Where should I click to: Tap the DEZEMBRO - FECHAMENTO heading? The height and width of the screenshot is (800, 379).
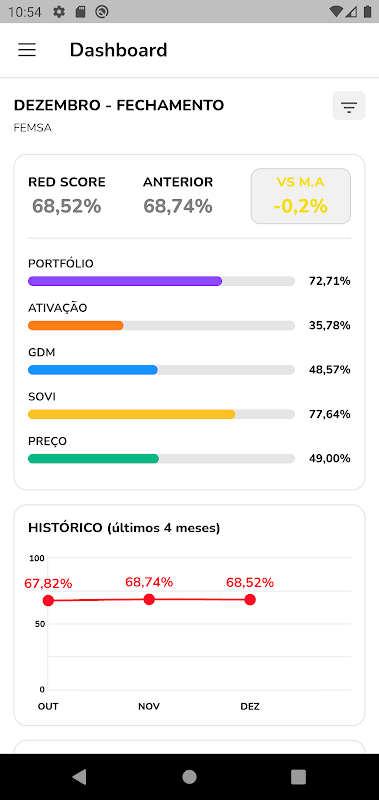pos(119,106)
